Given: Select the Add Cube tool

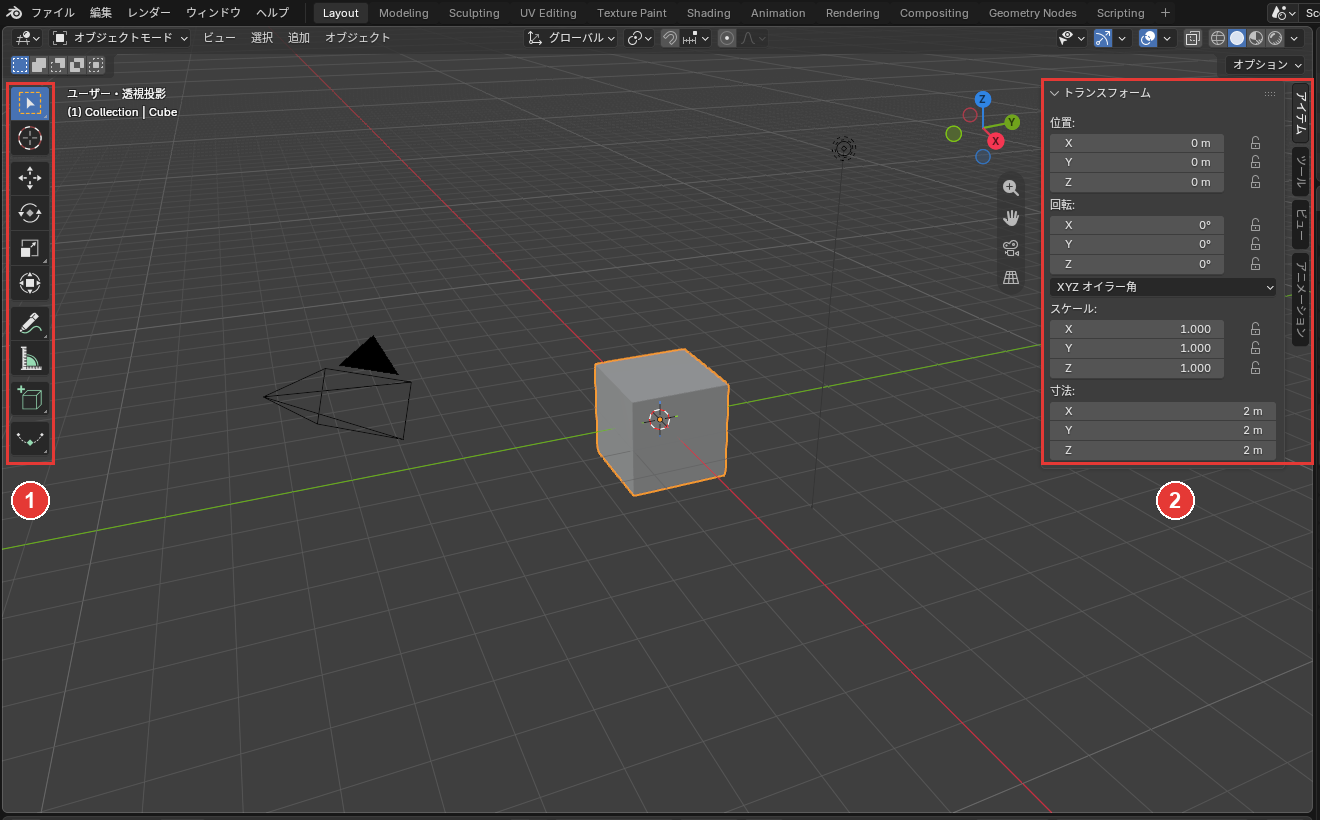Looking at the screenshot, I should 30,398.
